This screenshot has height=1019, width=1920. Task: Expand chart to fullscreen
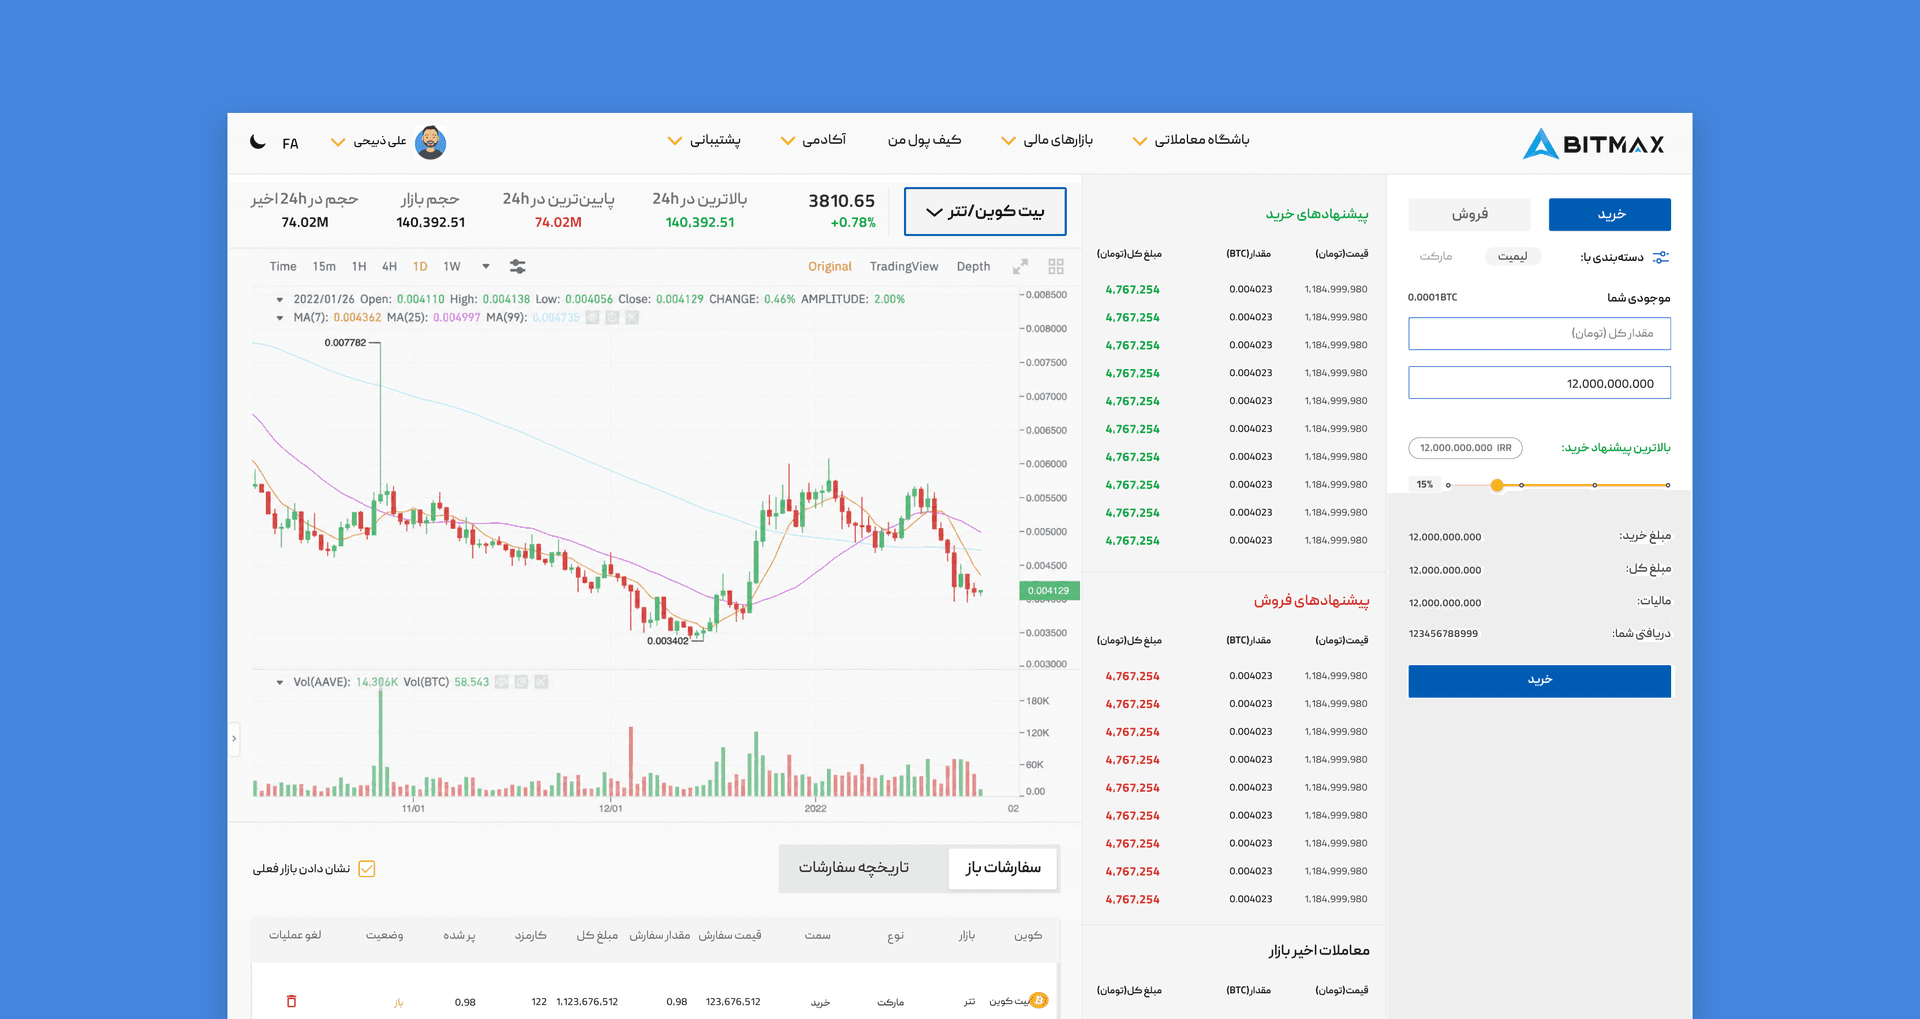1020,266
